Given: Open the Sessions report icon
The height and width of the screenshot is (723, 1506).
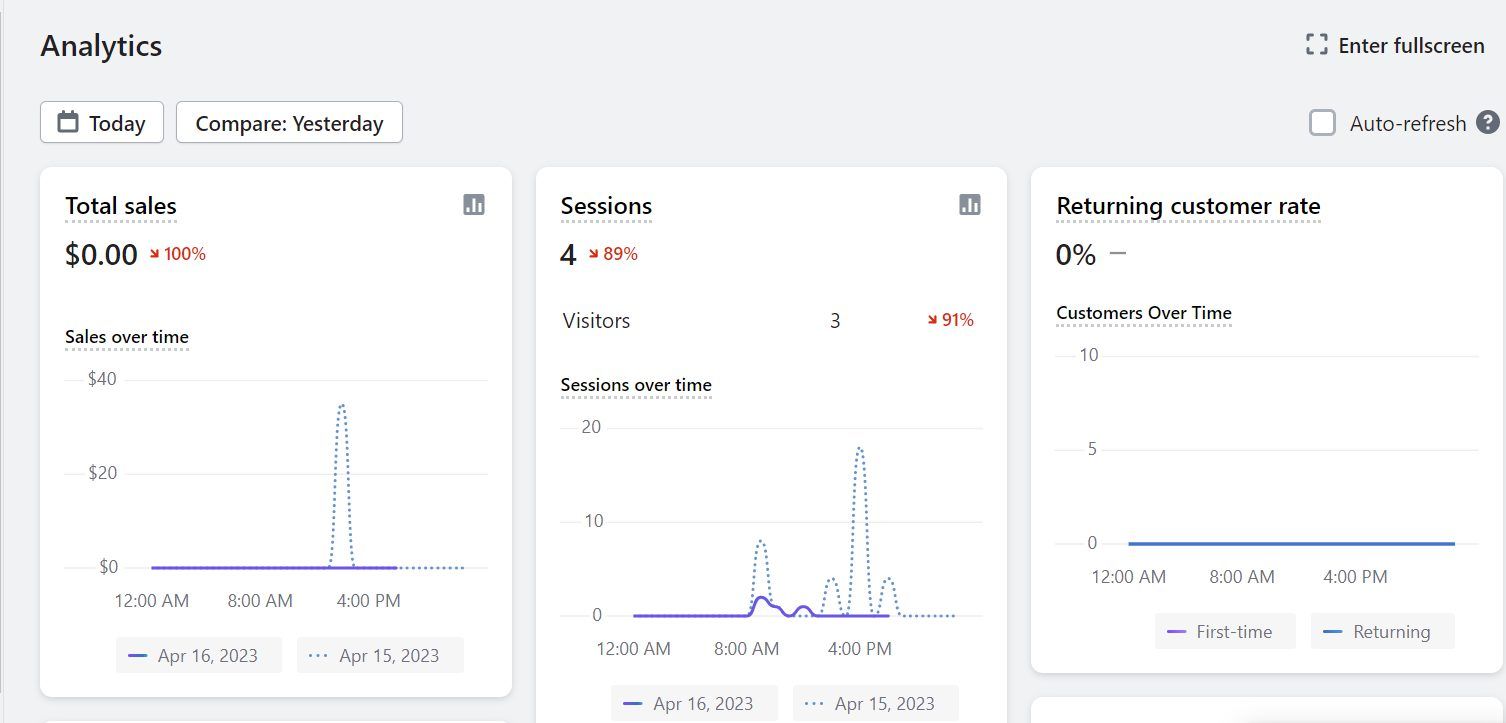Looking at the screenshot, I should 970,204.
